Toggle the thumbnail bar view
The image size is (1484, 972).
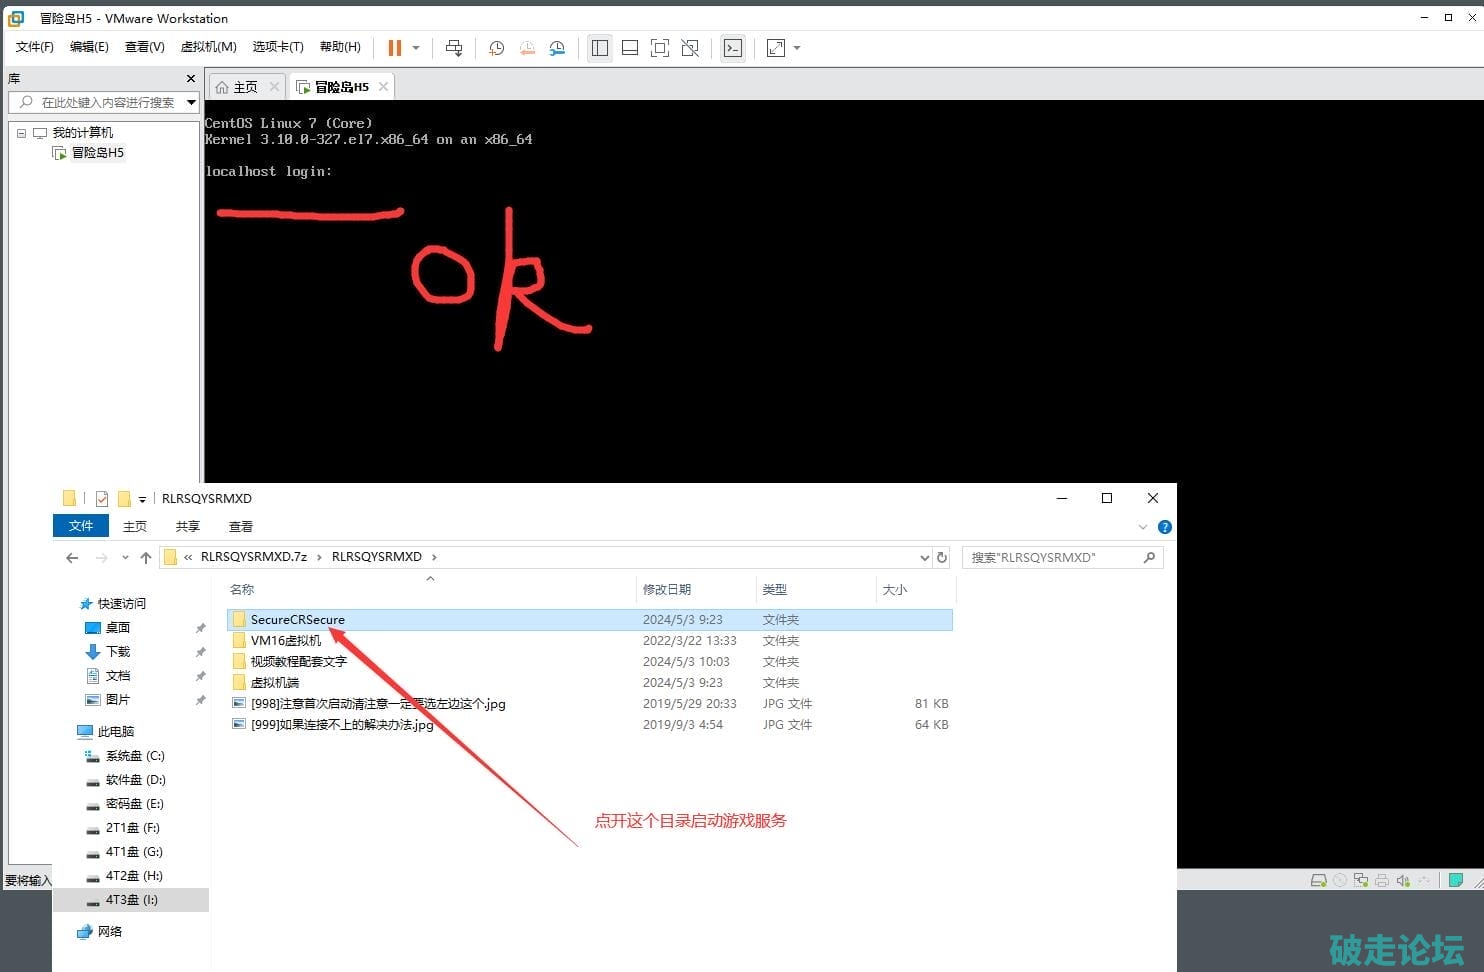[x=630, y=48]
